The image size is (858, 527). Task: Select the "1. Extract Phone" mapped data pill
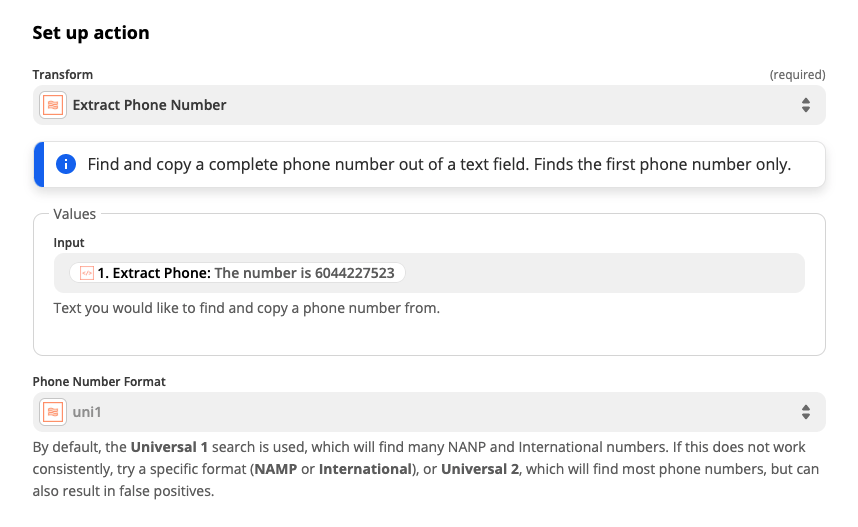237,273
